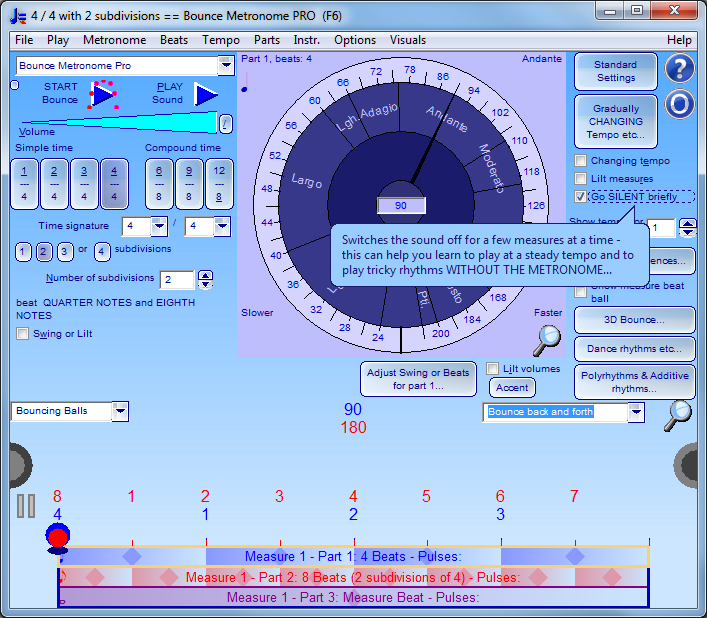
Task: Click the quarter note icon near Part 1
Action: pos(245,83)
